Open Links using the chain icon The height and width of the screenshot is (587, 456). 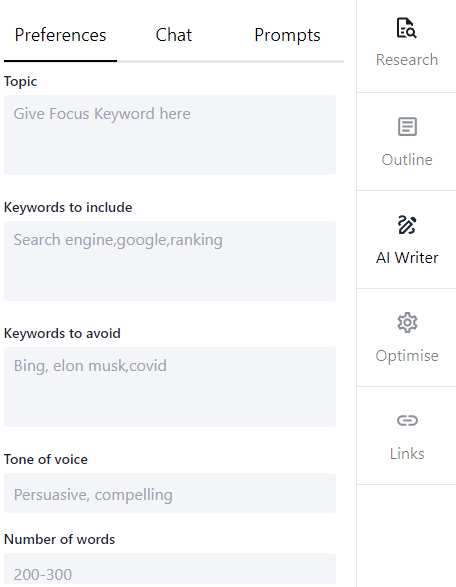[x=407, y=420]
